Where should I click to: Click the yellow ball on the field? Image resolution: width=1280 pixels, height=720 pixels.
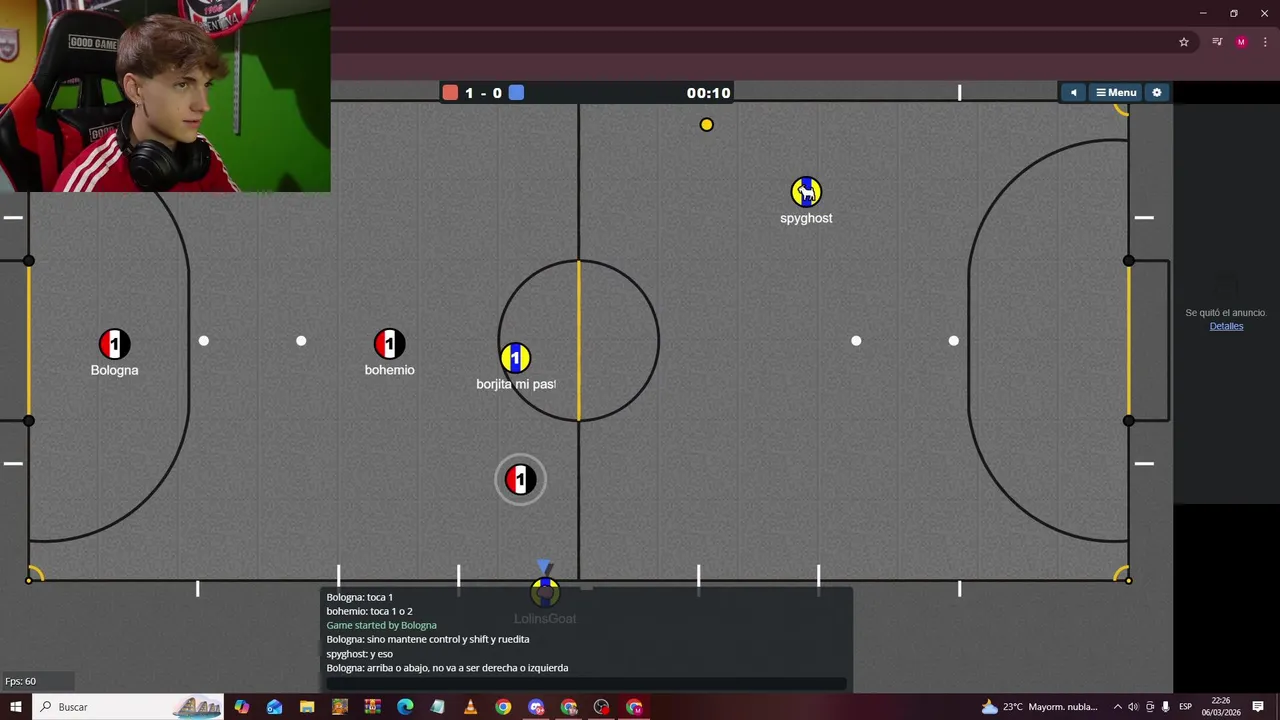[707, 125]
